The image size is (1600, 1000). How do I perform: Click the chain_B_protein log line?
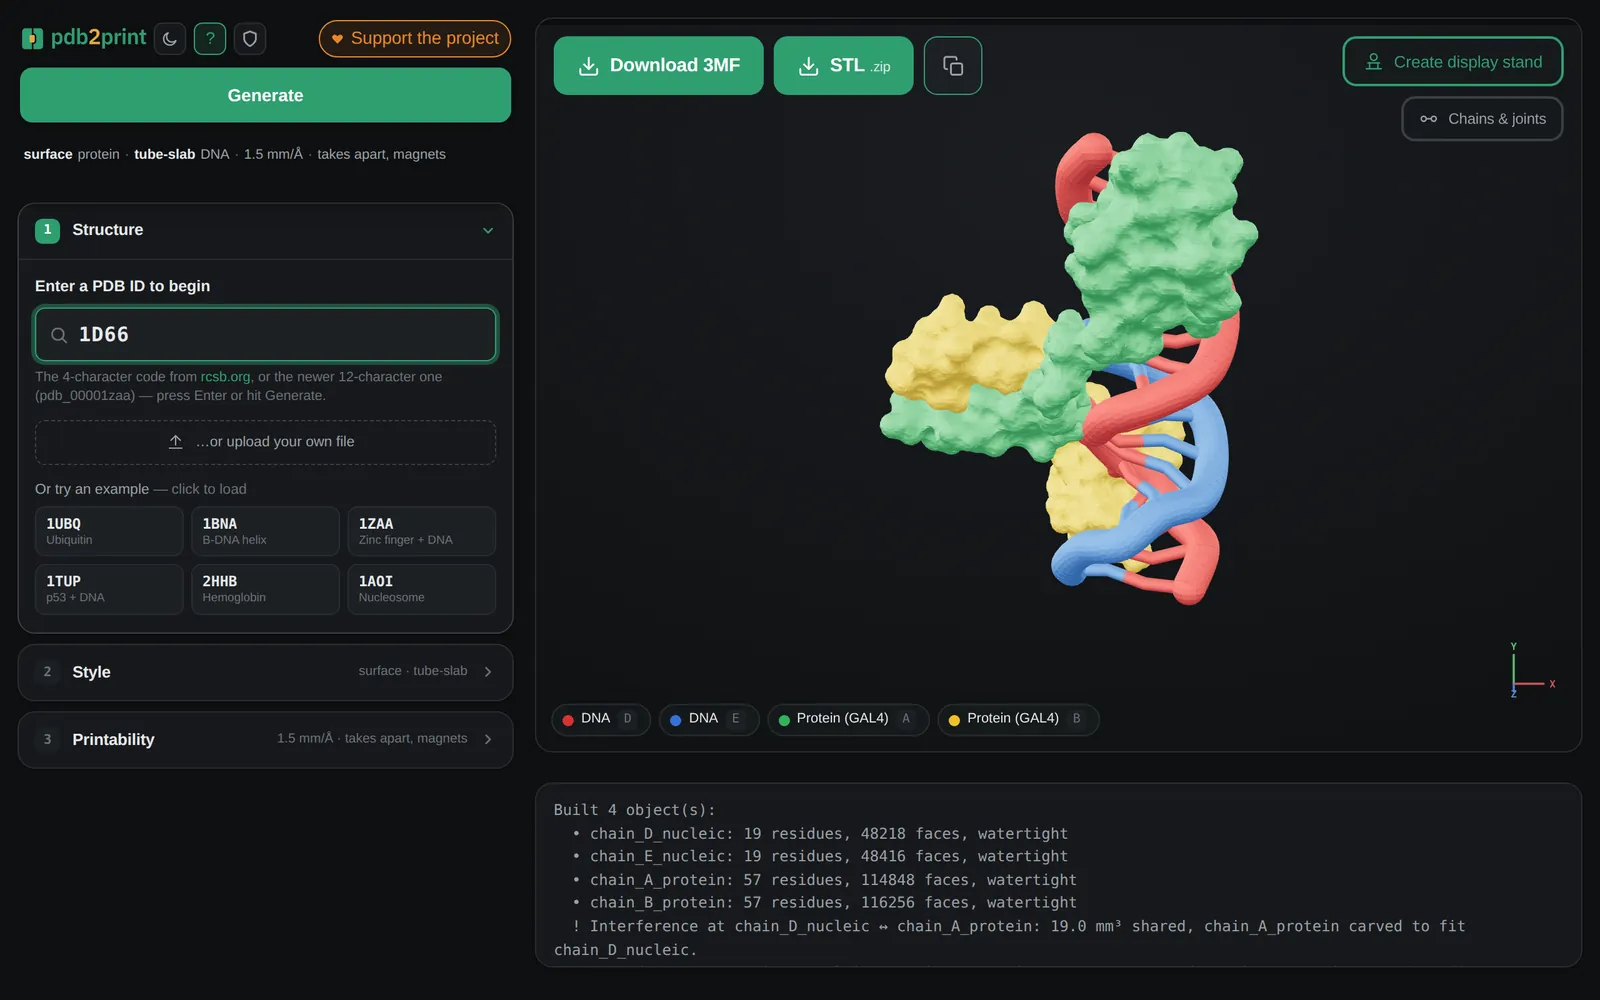tap(825, 903)
